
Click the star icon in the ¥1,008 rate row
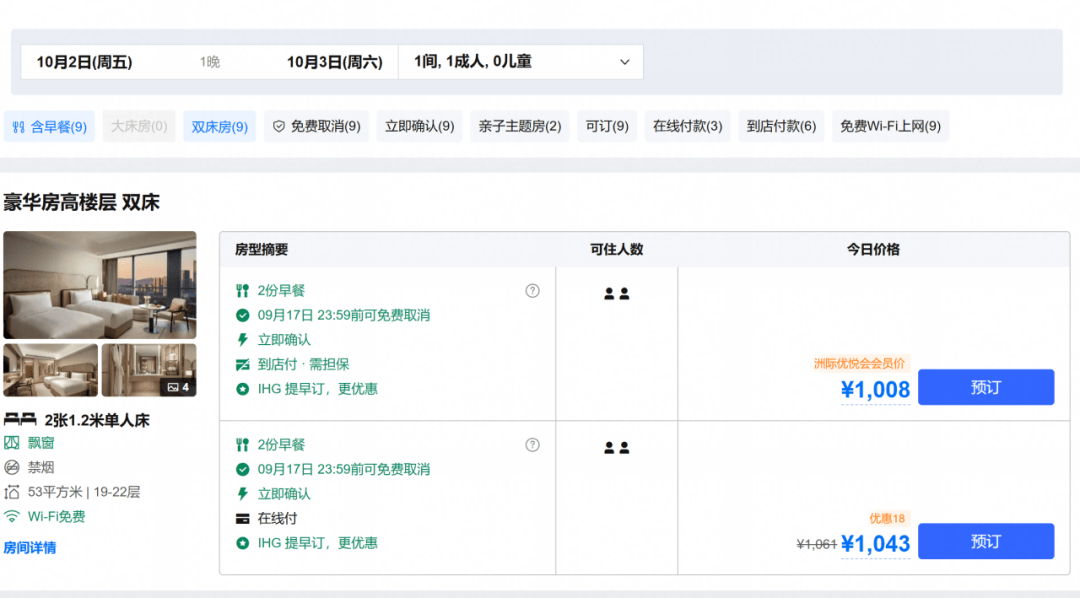point(242,389)
